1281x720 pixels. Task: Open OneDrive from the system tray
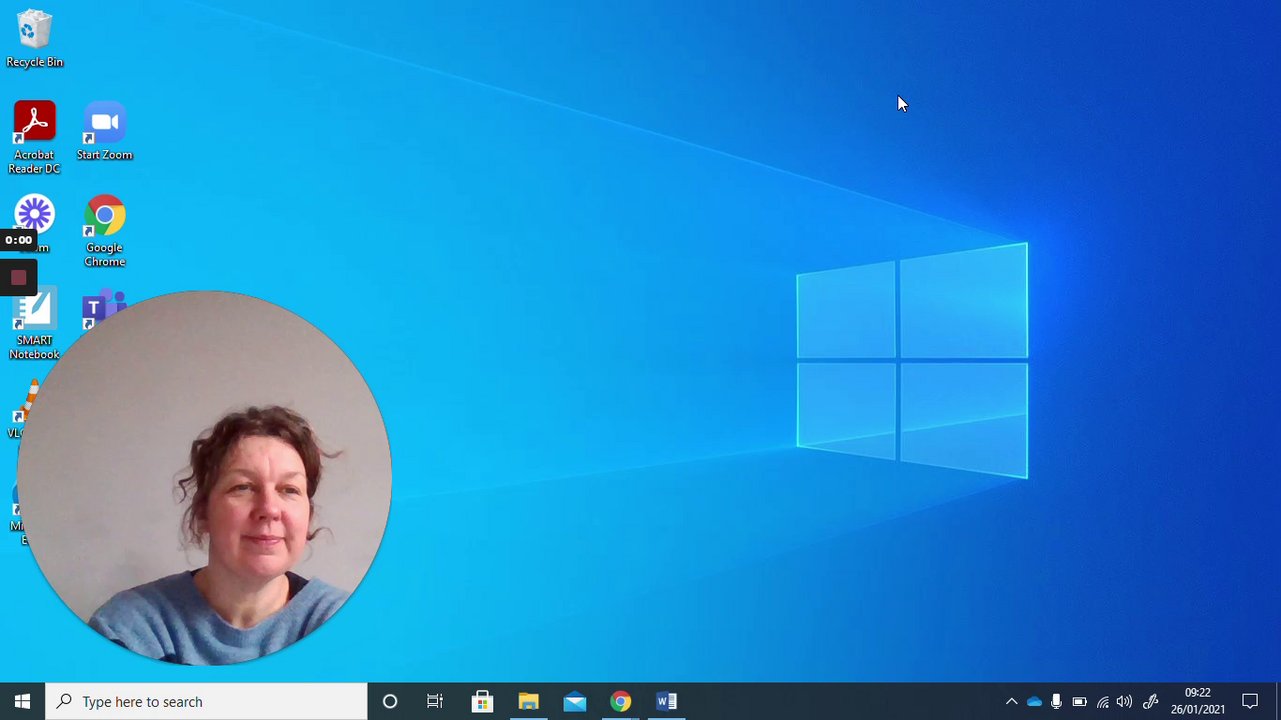tap(1034, 701)
